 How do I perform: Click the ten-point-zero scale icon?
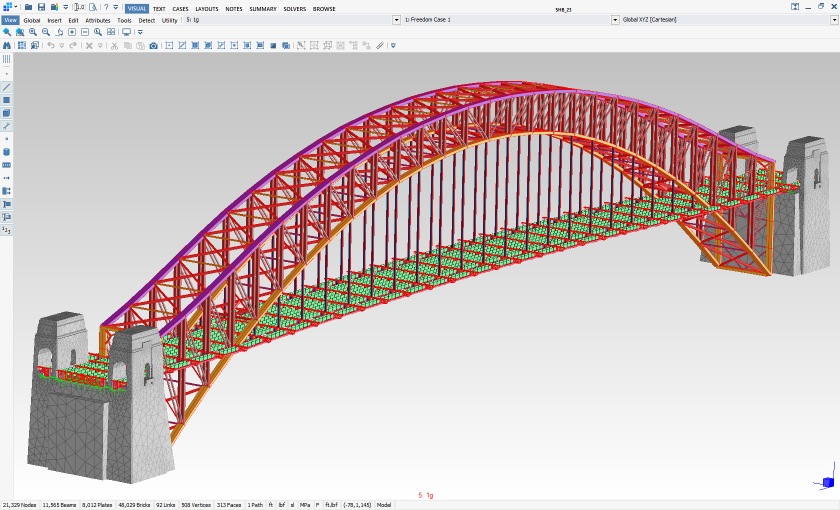[x=79, y=7]
